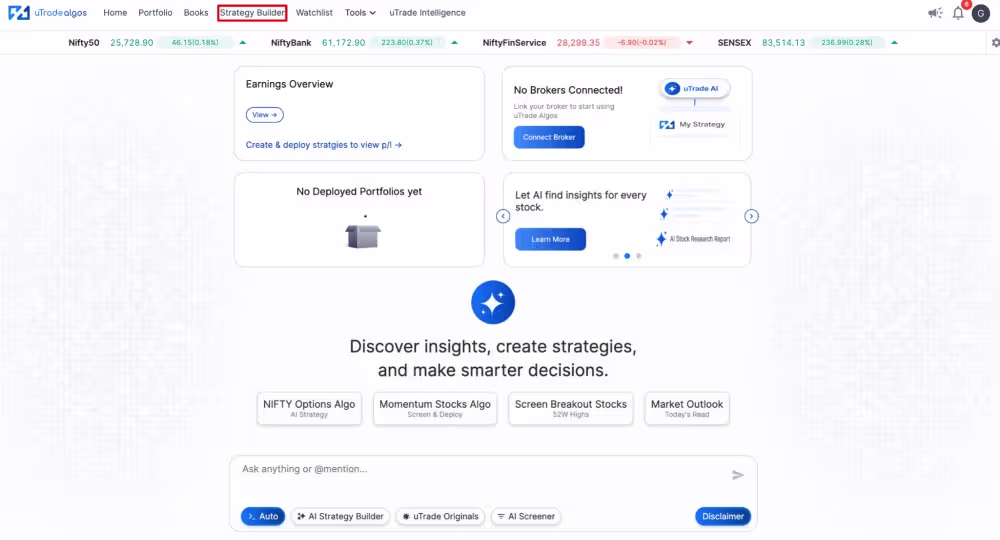The width and height of the screenshot is (1000, 540).
Task: Open the Disclaimer button
Action: click(723, 516)
